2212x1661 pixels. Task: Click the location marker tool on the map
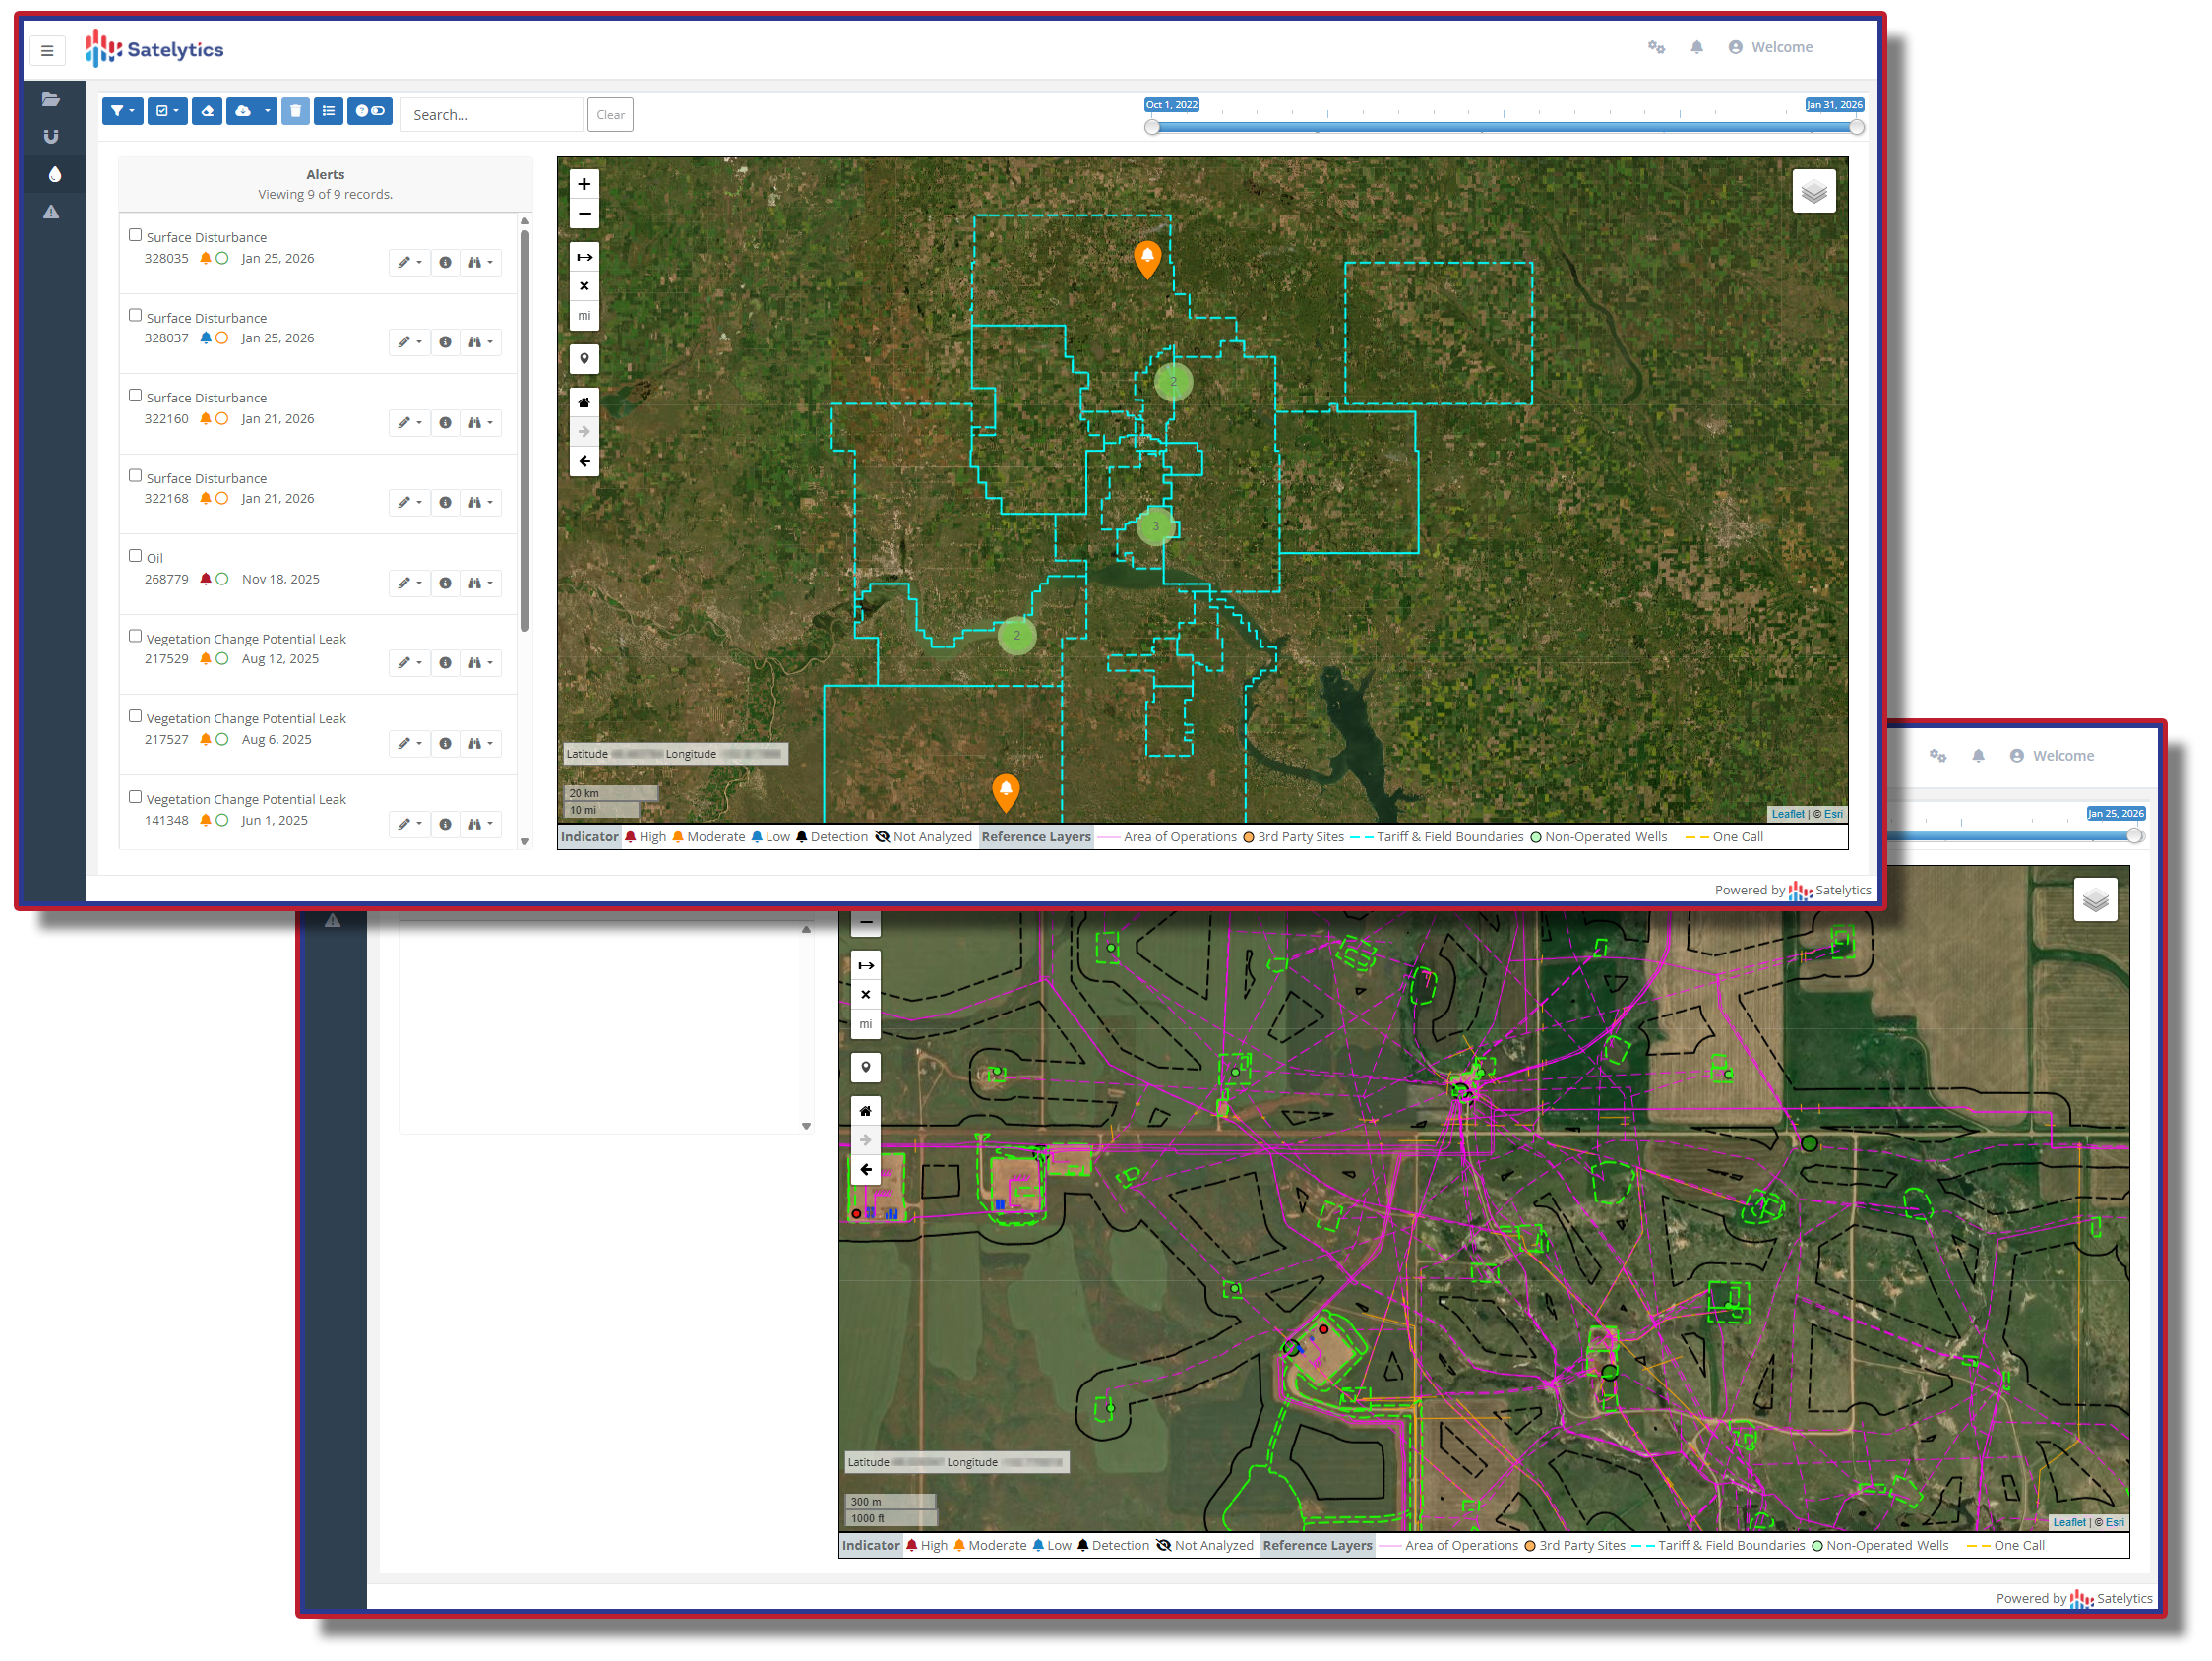pos(584,359)
